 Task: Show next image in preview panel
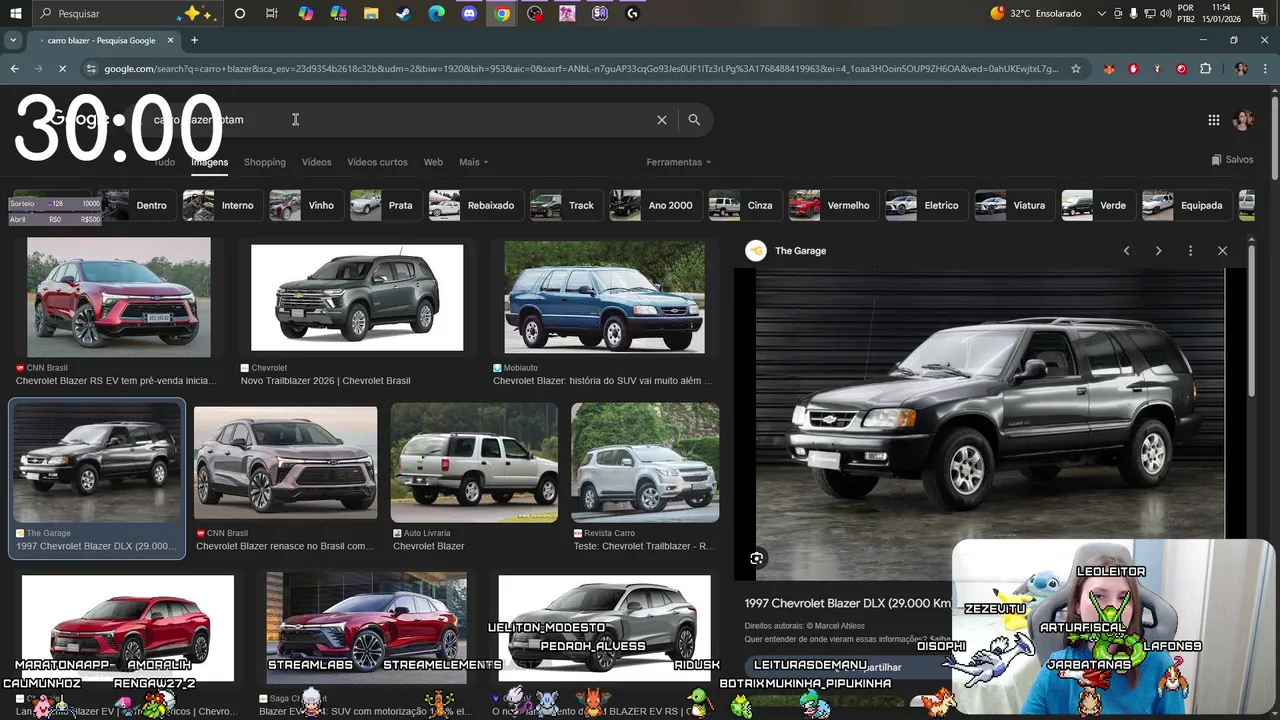[1158, 251]
